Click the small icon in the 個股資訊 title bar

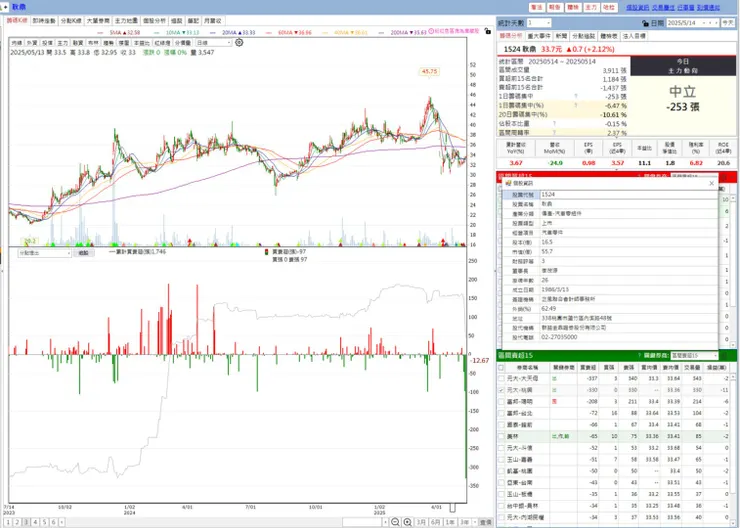(x=508, y=183)
